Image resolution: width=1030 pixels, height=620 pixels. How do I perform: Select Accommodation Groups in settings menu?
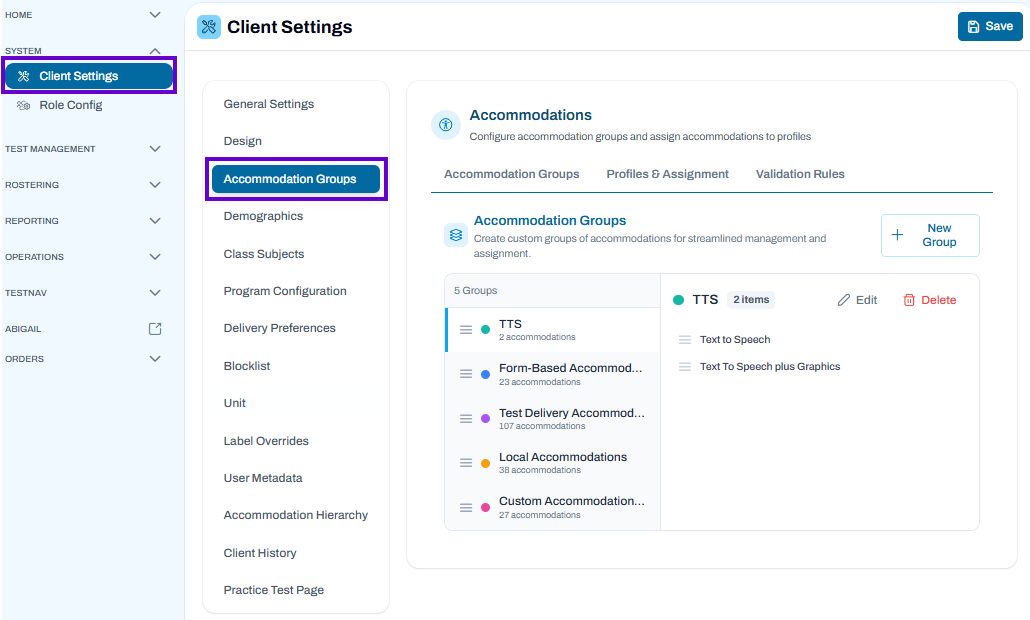click(x=296, y=179)
